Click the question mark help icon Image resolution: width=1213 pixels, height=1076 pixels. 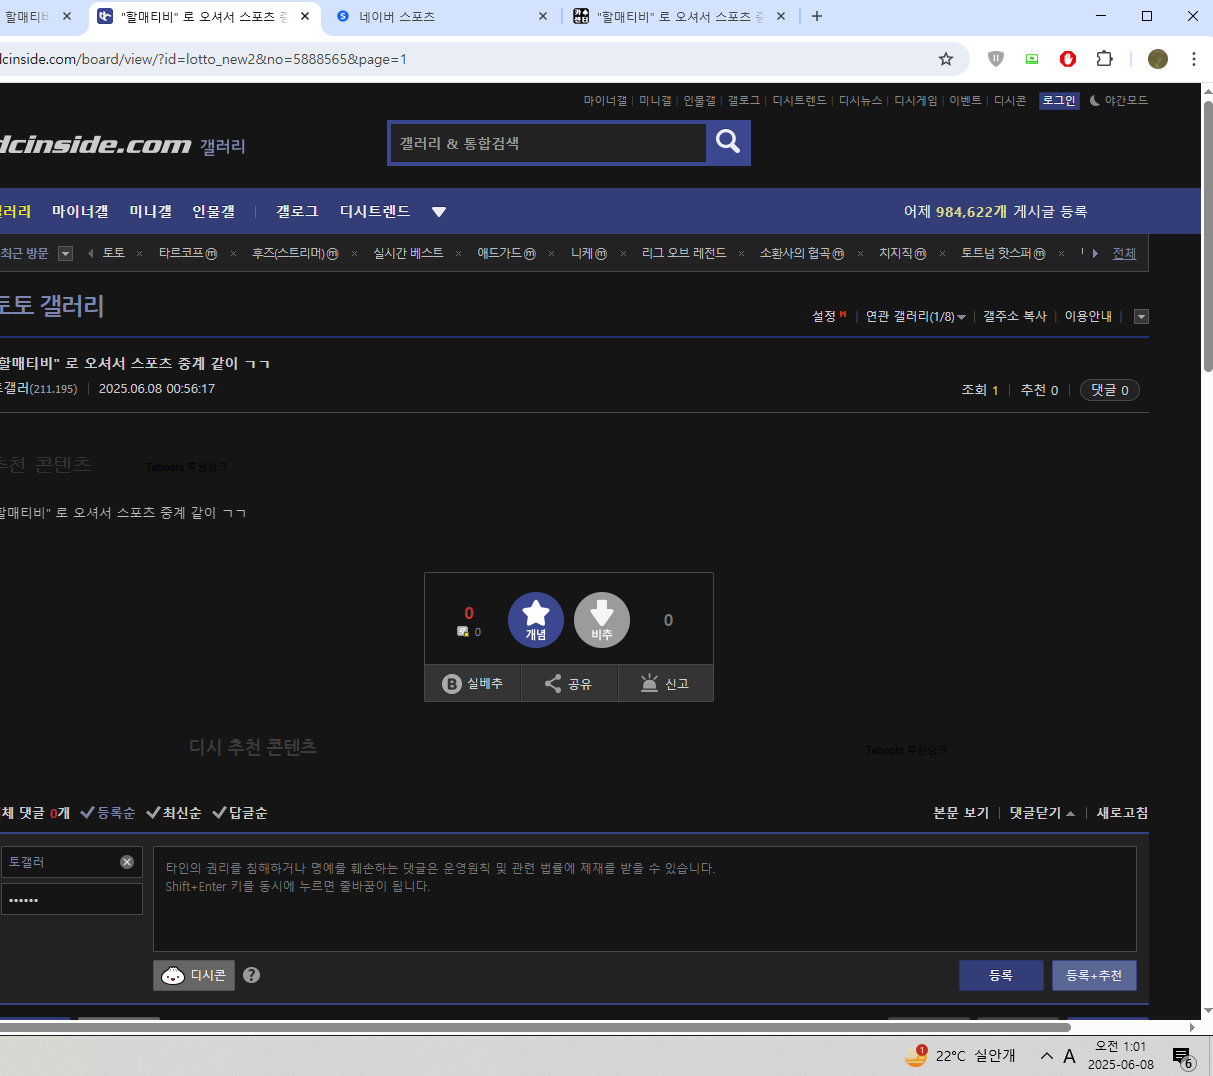point(252,975)
